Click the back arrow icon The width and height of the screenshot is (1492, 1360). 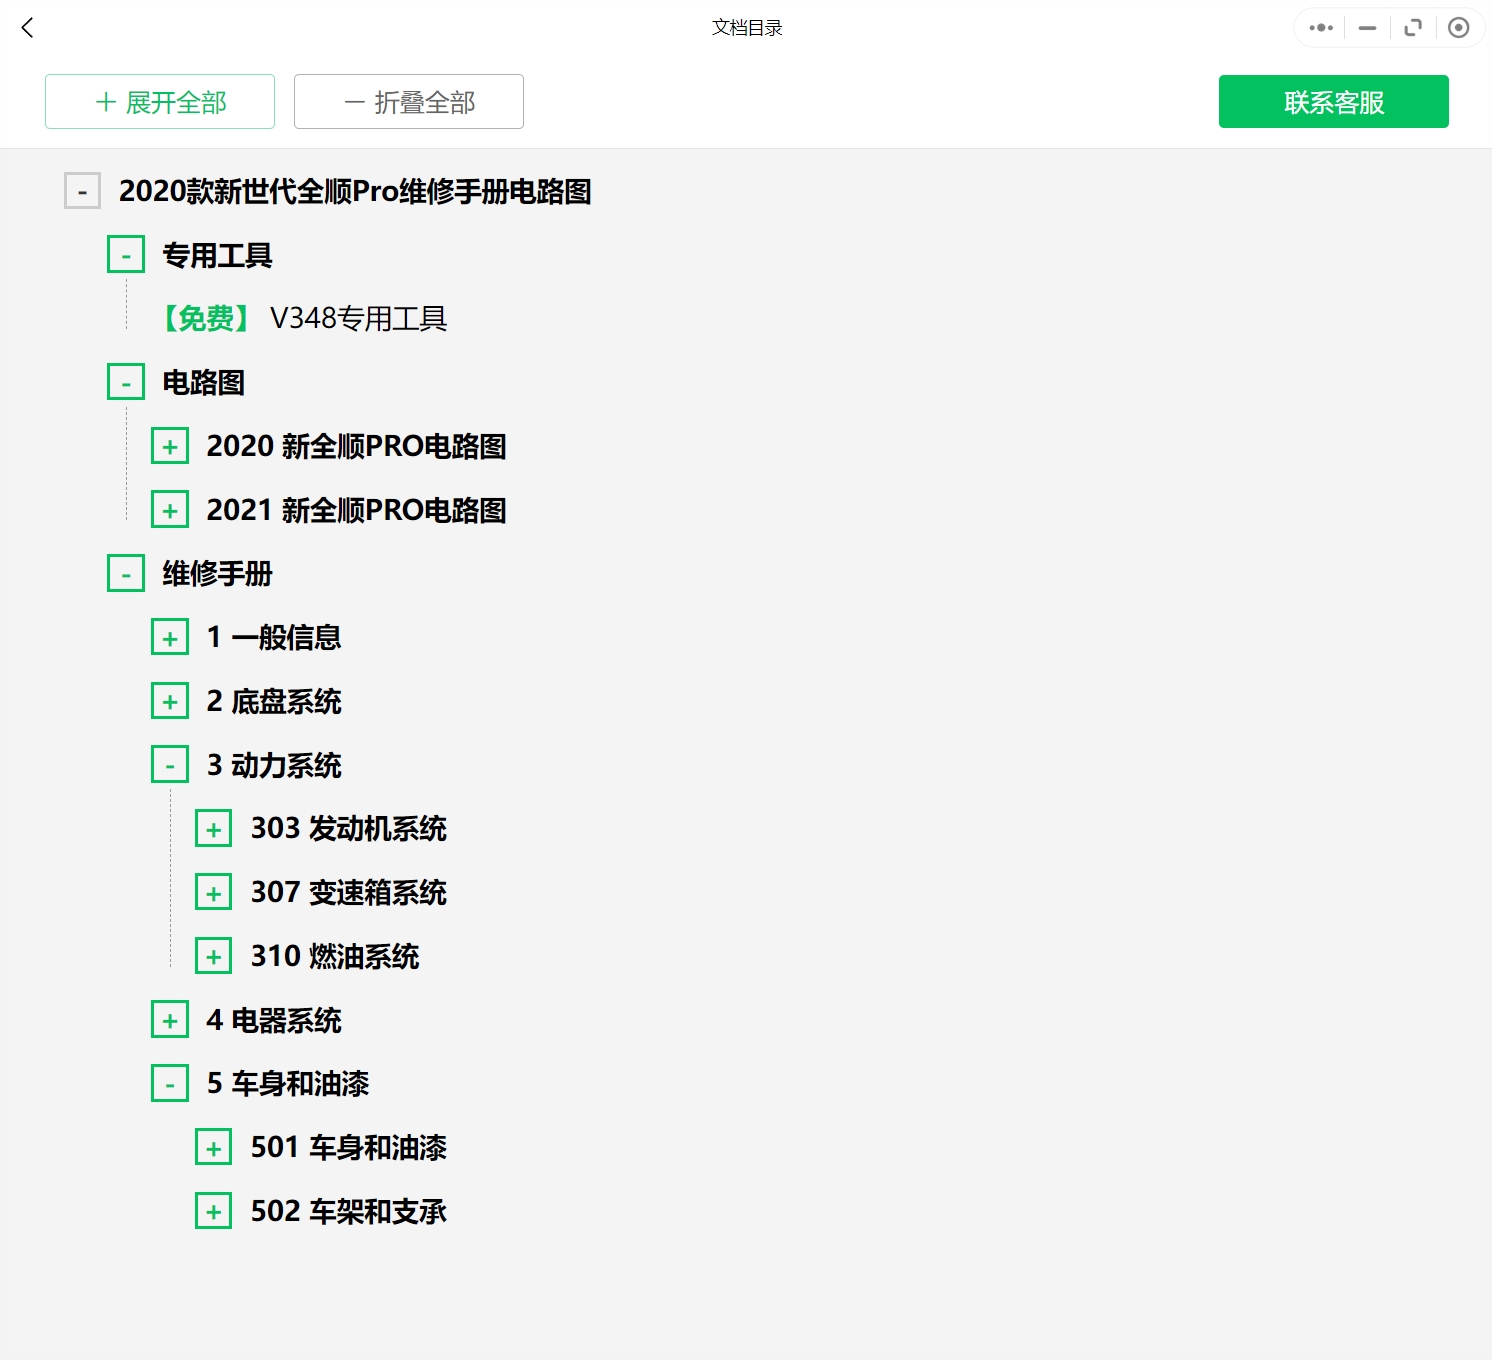pyautogui.click(x=28, y=28)
